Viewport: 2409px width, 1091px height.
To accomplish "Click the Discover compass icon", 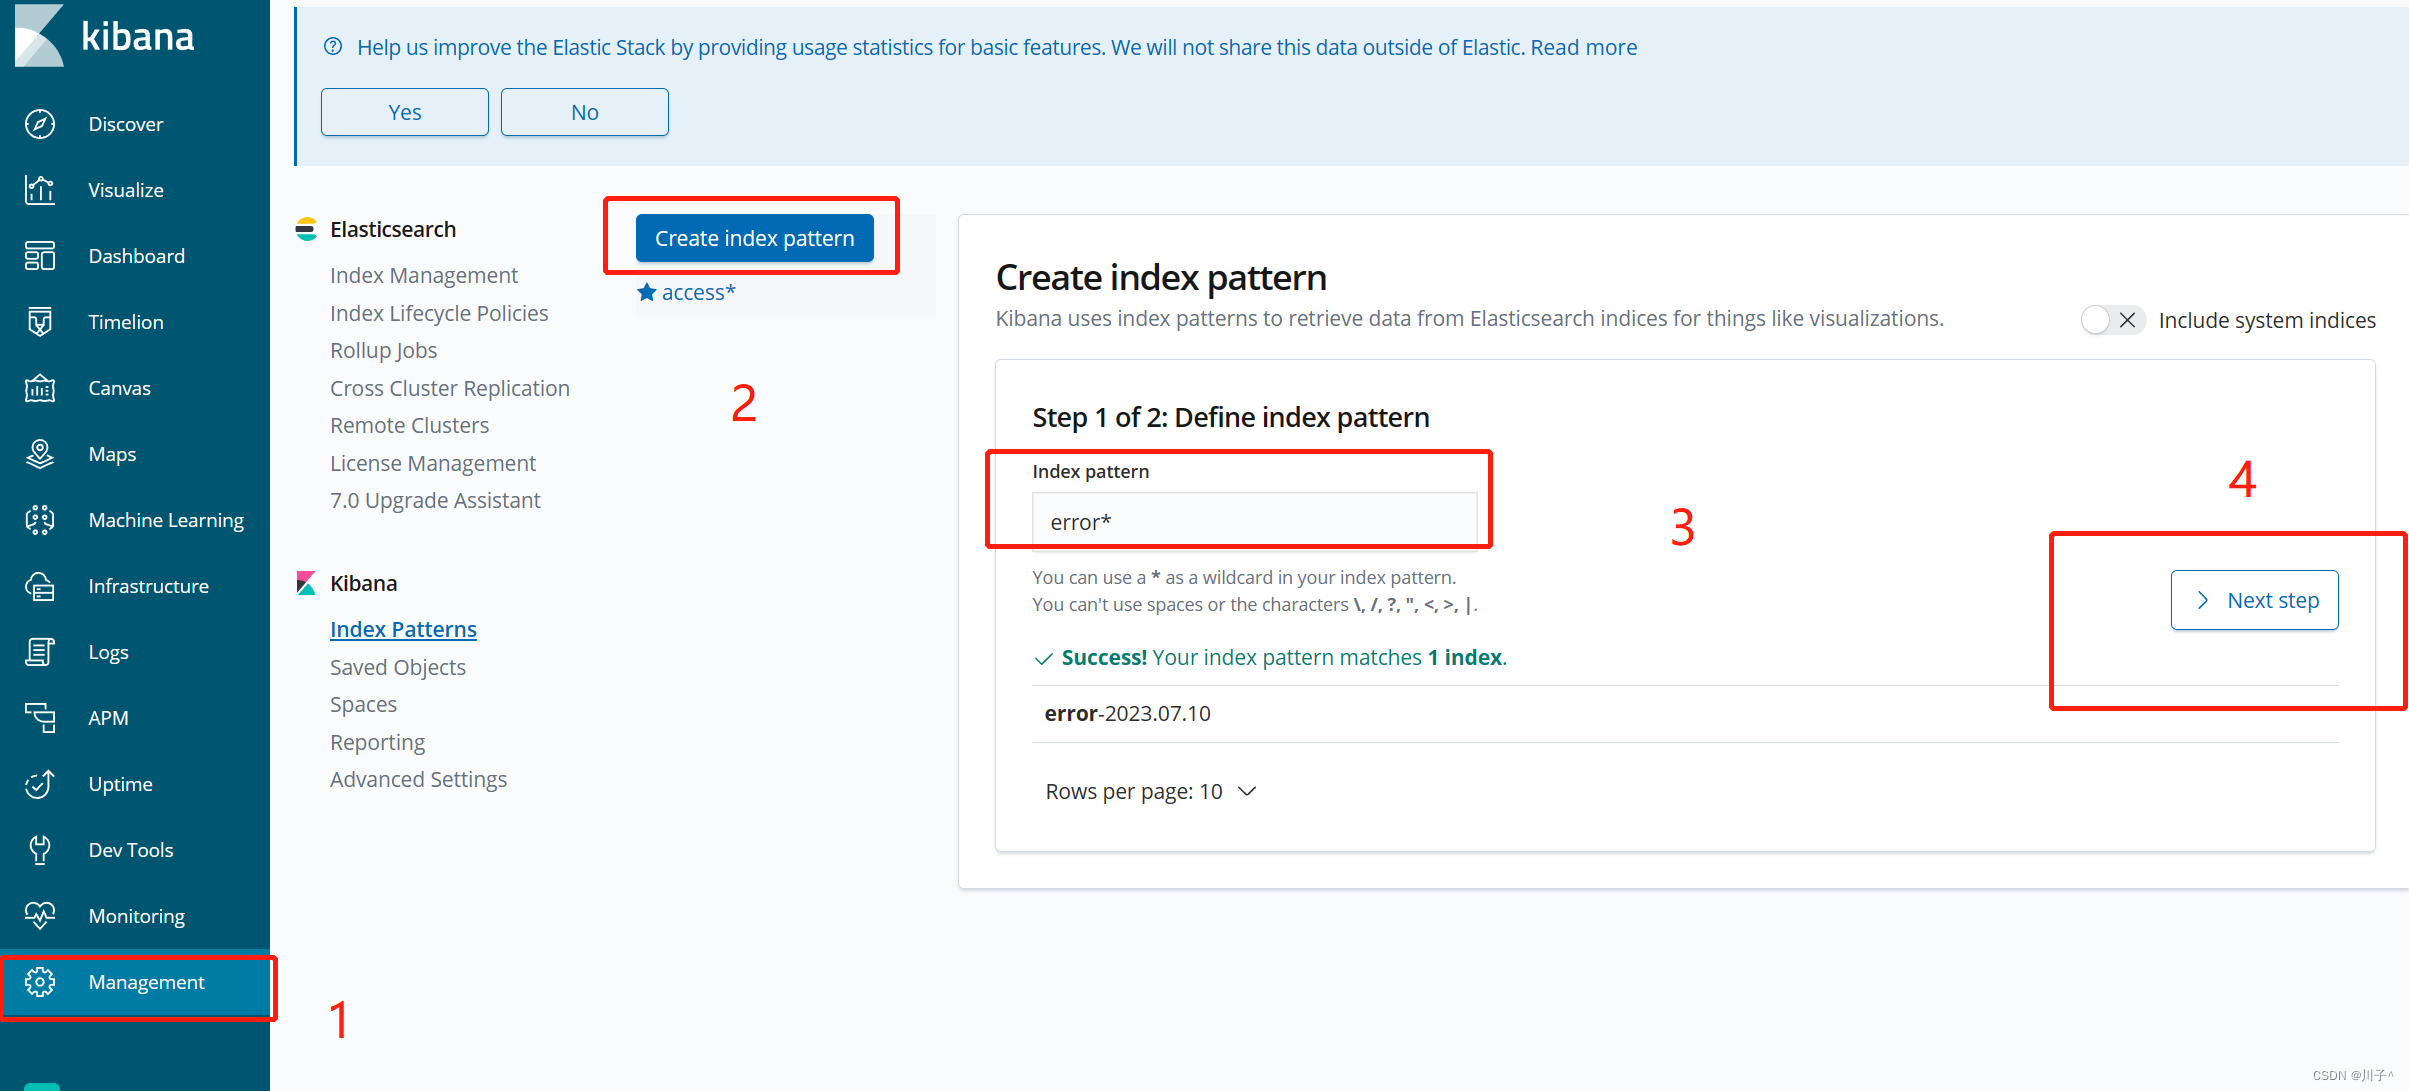I will point(40,124).
